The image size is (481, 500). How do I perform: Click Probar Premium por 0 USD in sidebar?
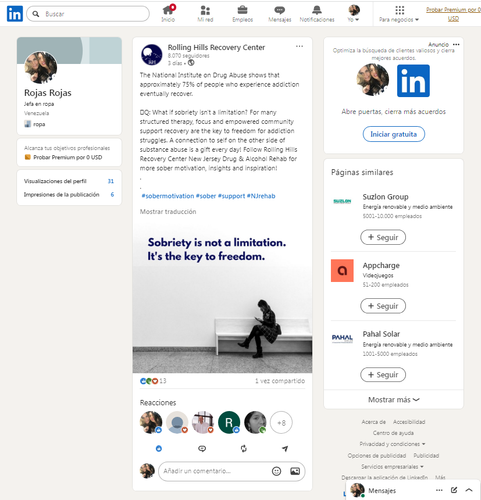(63, 157)
